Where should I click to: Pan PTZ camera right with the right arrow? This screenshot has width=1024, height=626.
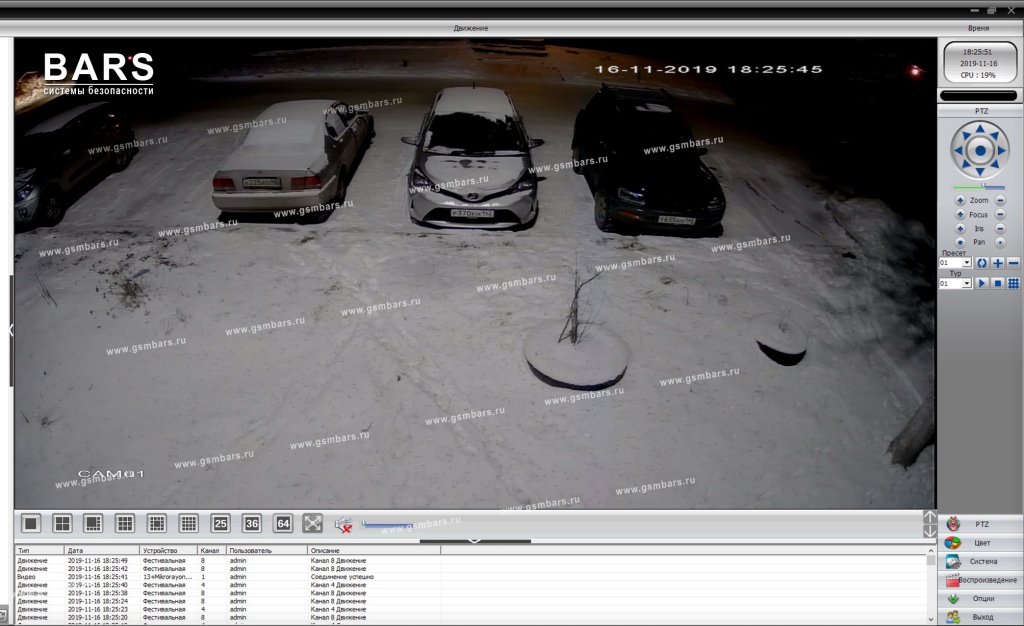[x=1002, y=151]
